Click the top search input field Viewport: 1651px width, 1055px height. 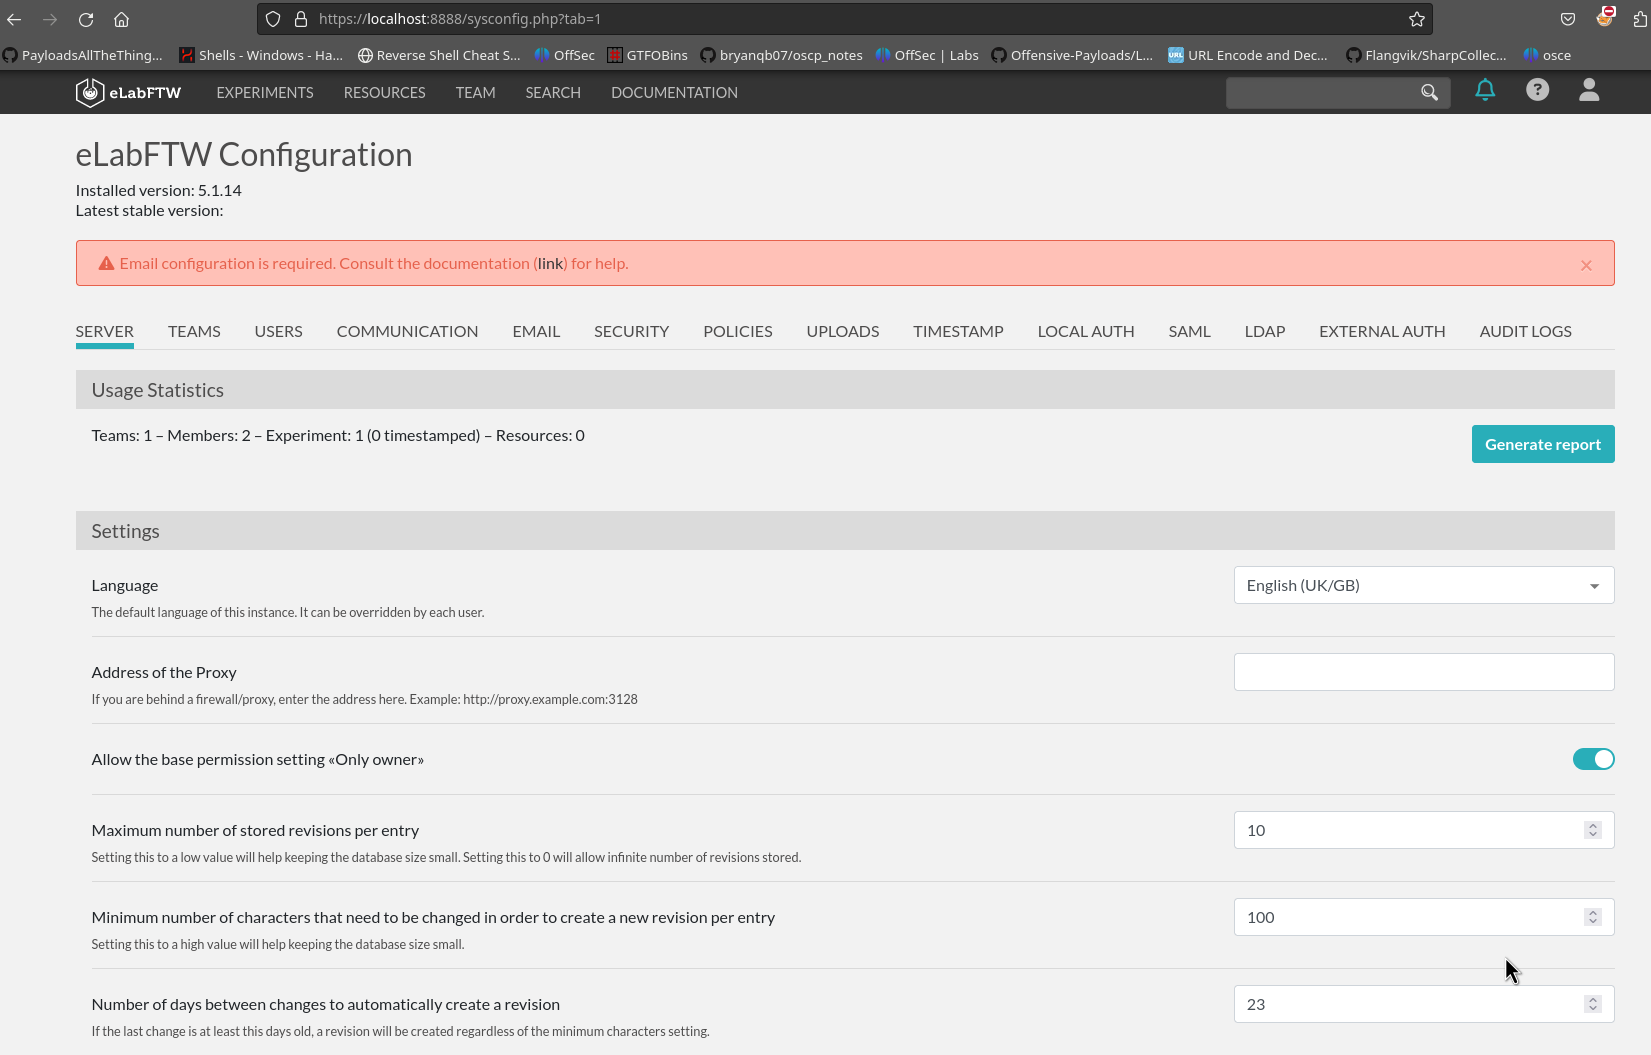[1322, 92]
